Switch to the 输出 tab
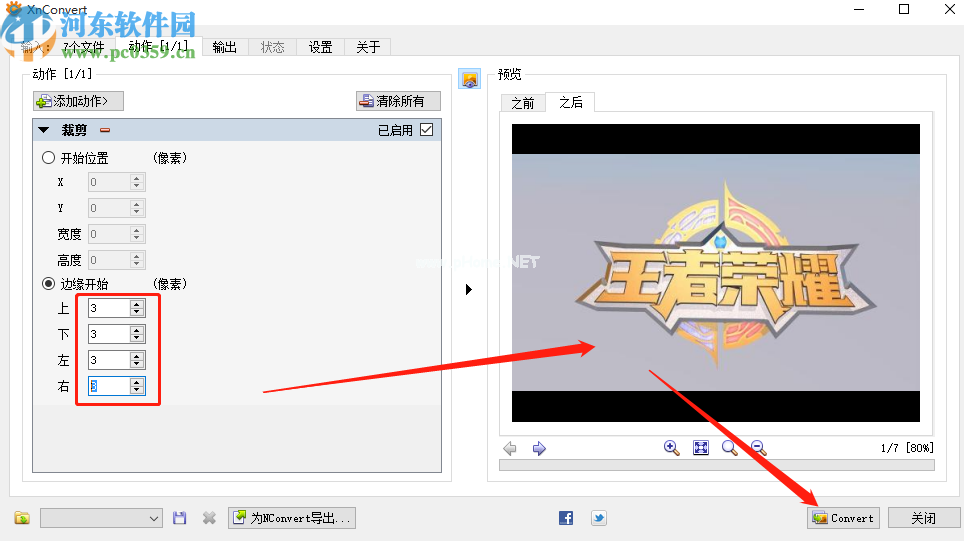The width and height of the screenshot is (964, 541). [x=225, y=47]
